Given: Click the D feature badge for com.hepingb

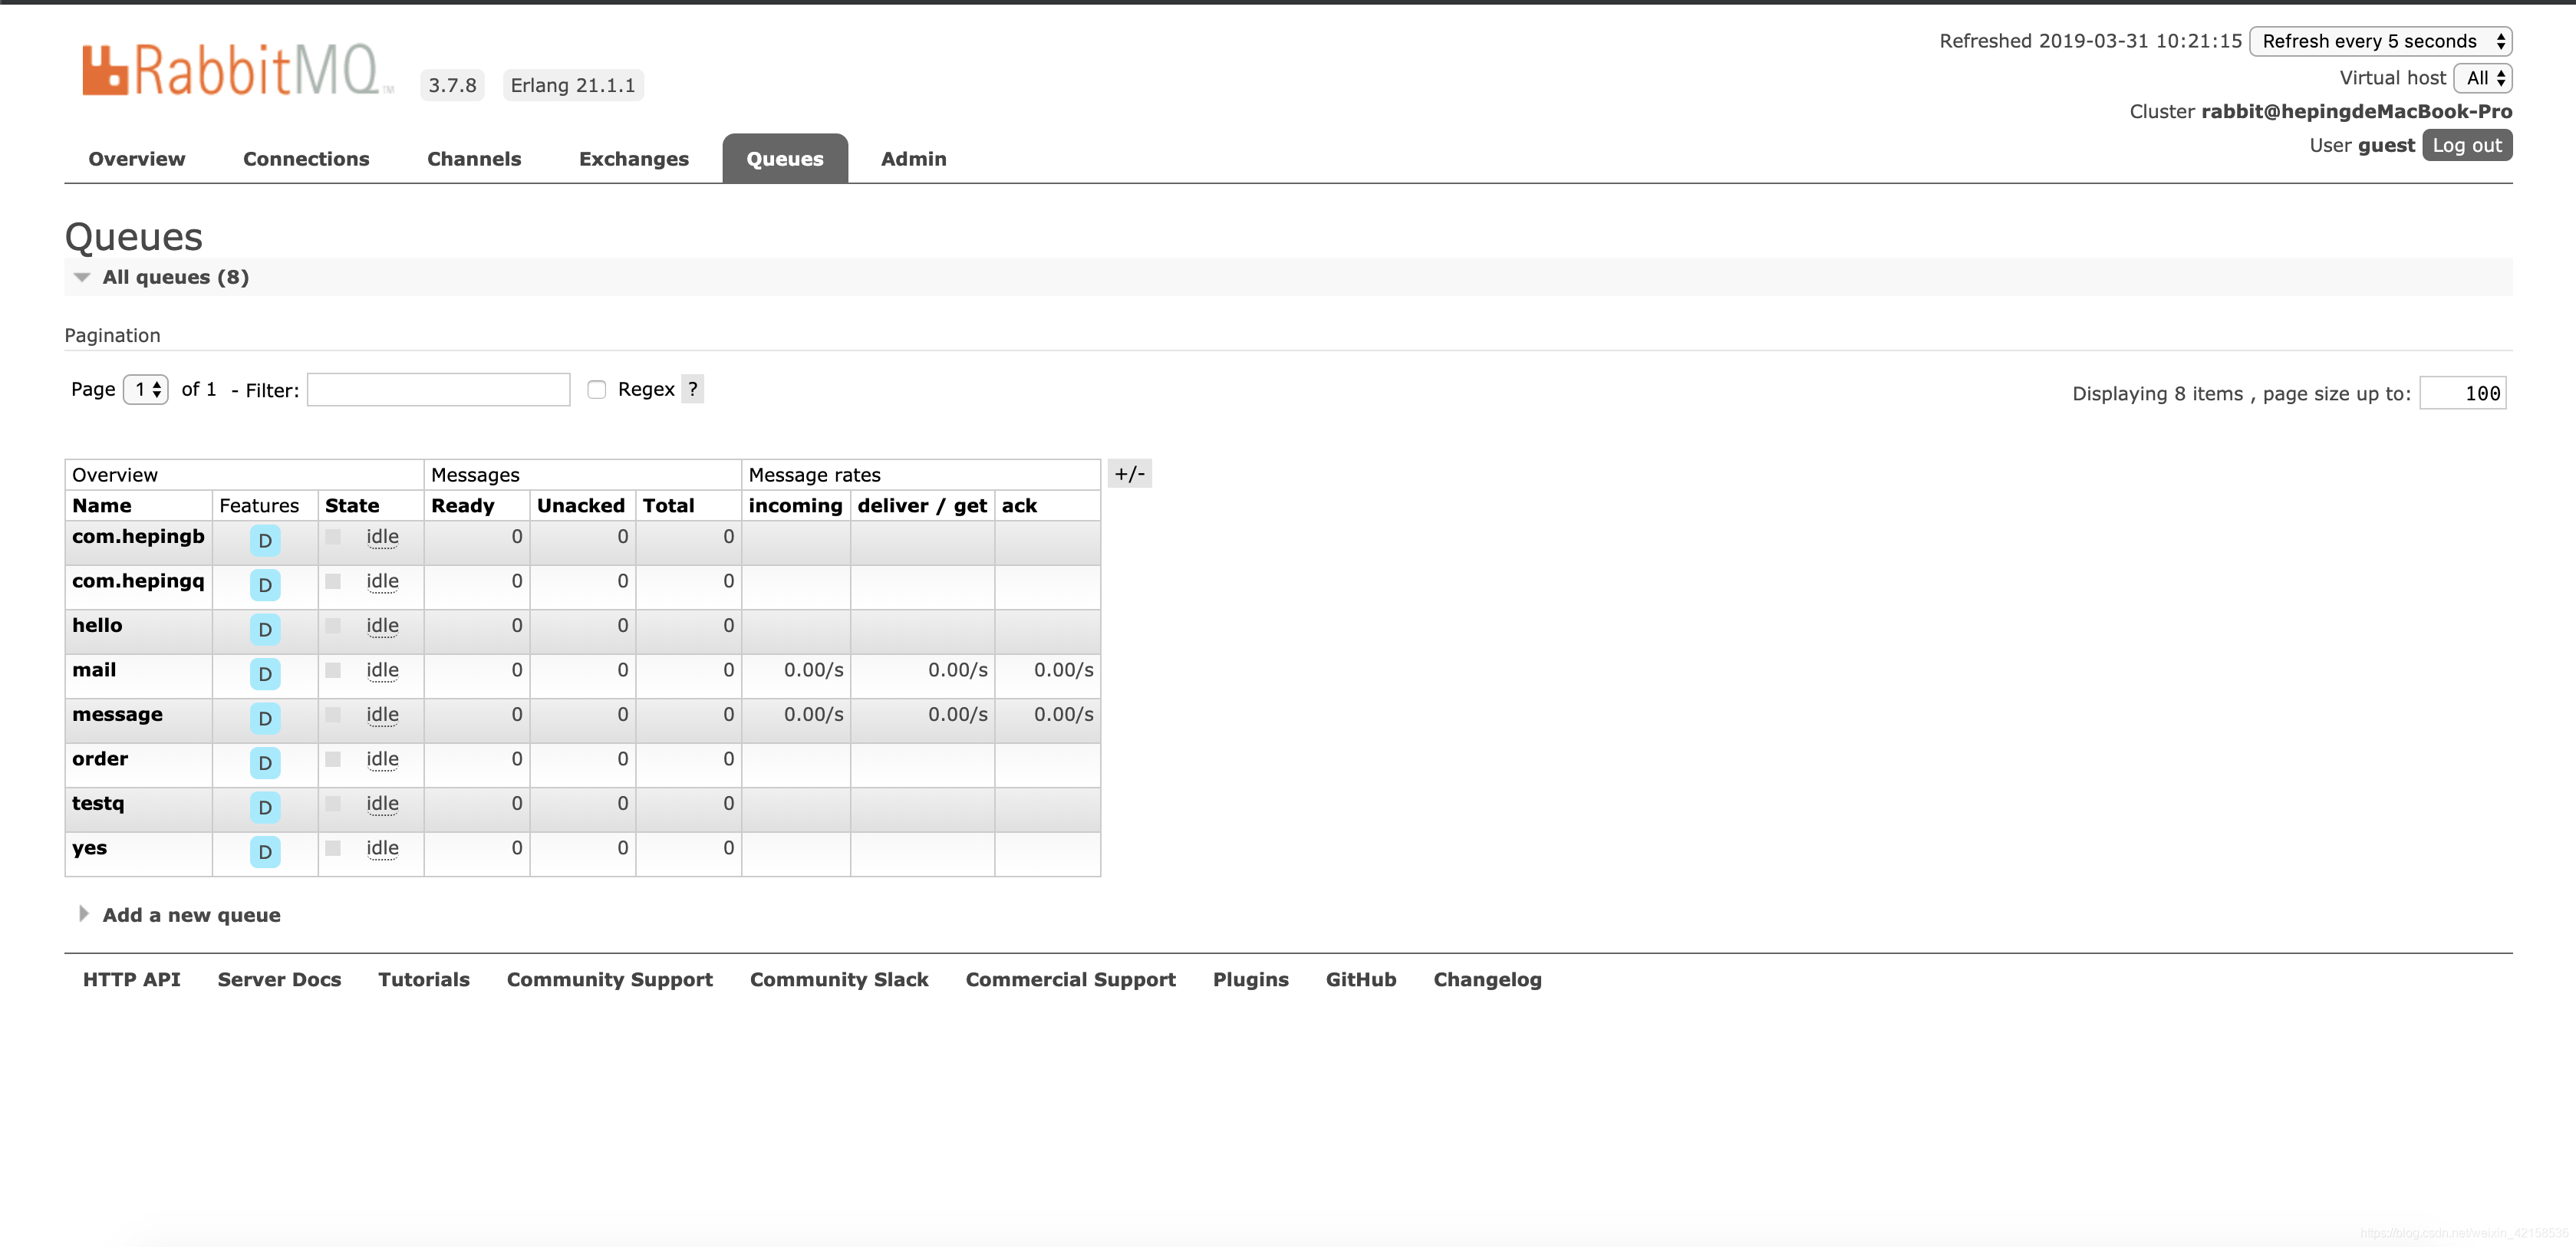Looking at the screenshot, I should 265,541.
